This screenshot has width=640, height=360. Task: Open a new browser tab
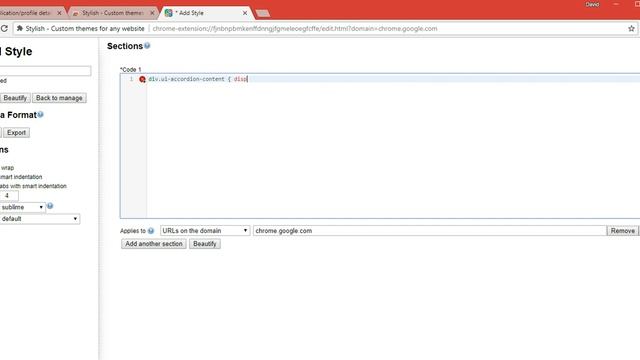click(262, 13)
